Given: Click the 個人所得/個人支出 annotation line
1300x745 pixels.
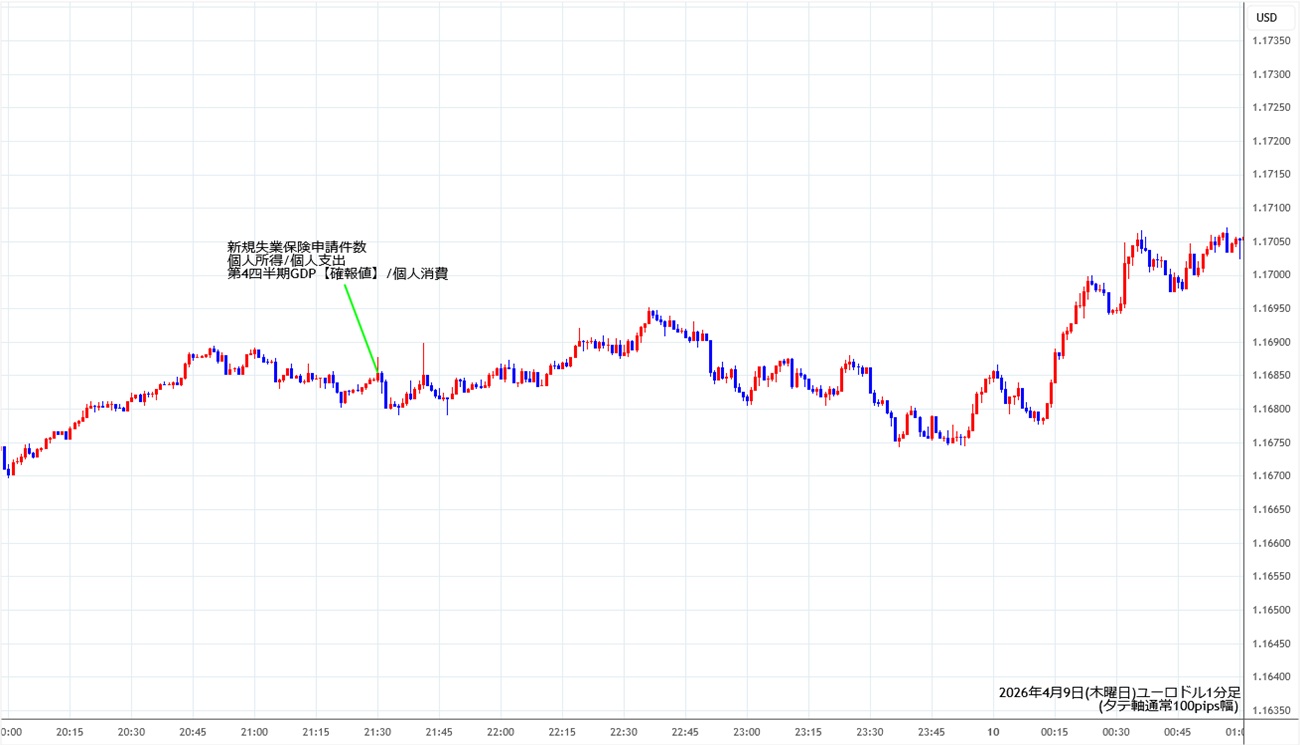Looking at the screenshot, I should point(286,260).
